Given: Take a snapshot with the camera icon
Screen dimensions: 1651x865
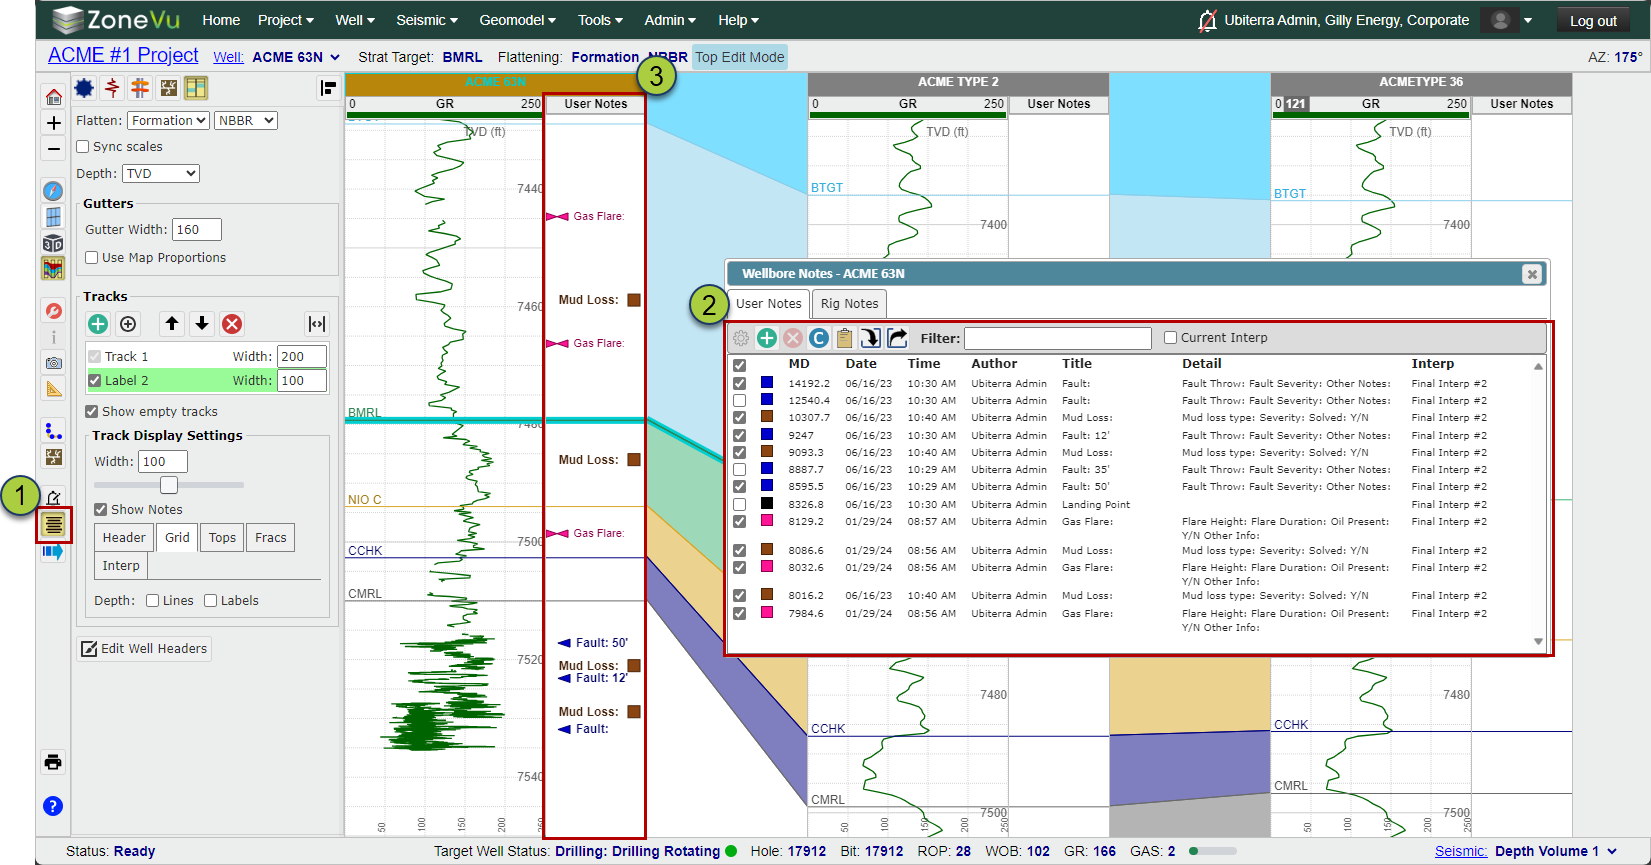Looking at the screenshot, I should (x=54, y=363).
